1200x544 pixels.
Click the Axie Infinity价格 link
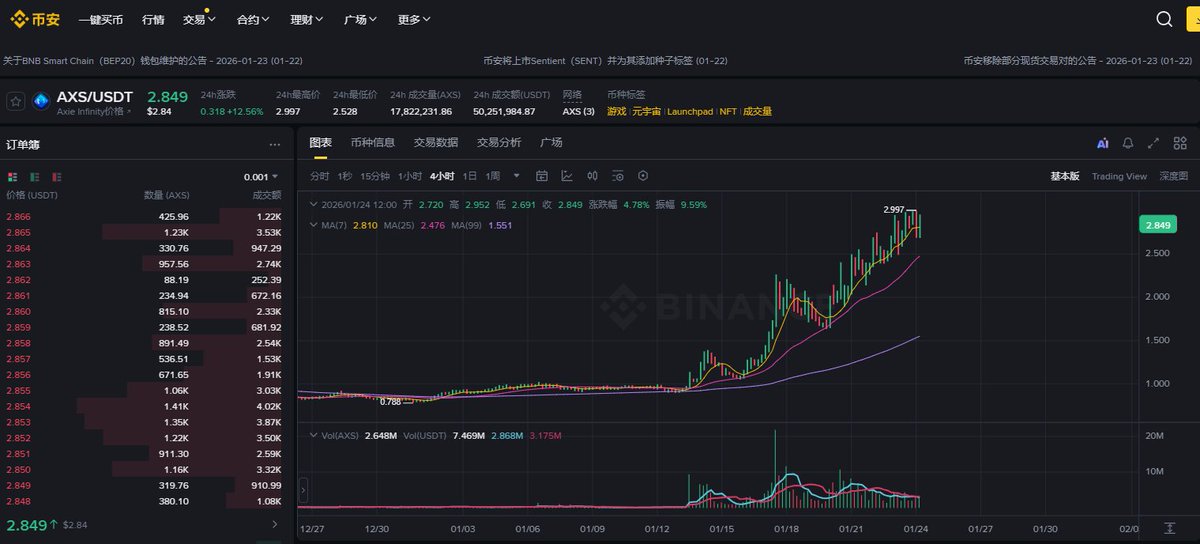[x=94, y=111]
